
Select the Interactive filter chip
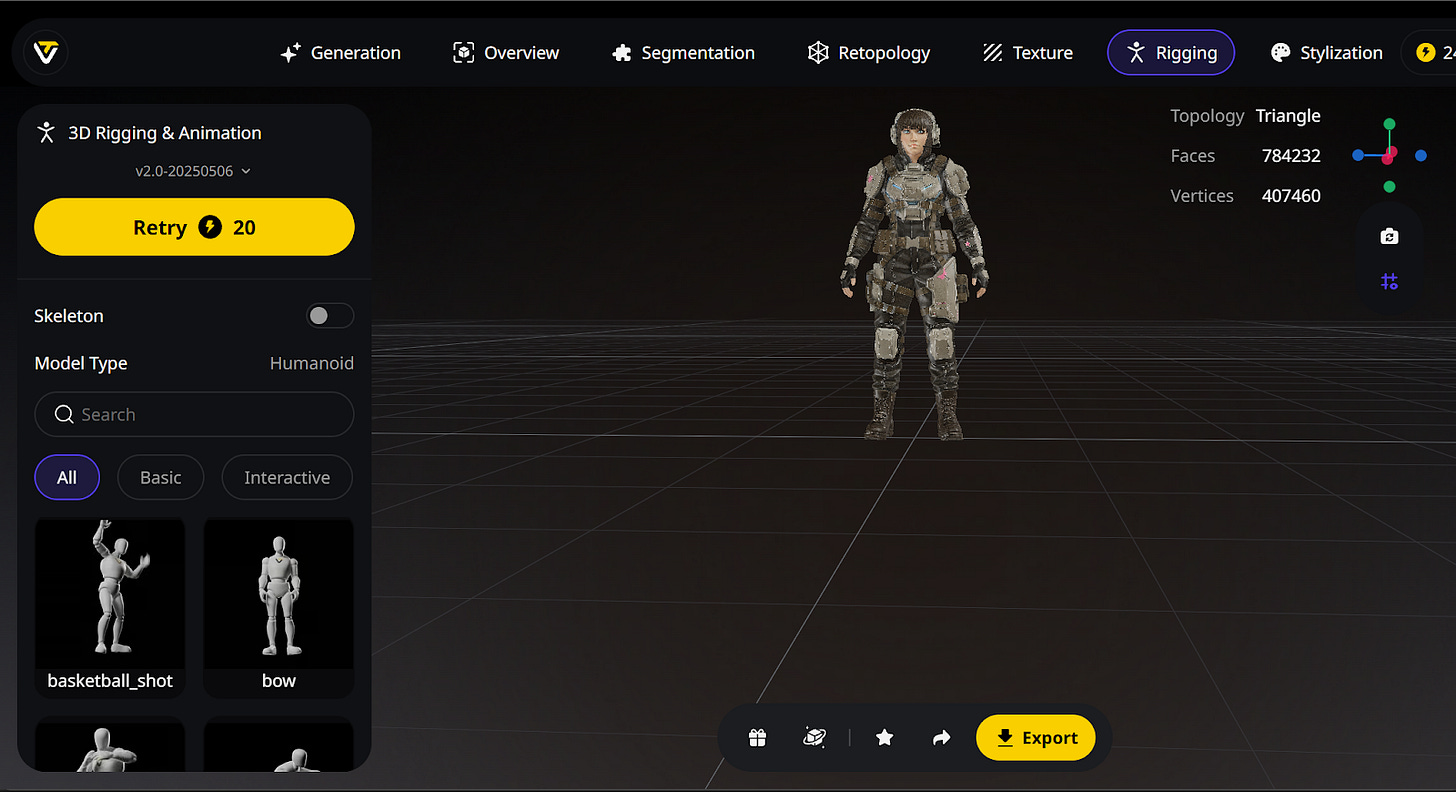coord(287,478)
